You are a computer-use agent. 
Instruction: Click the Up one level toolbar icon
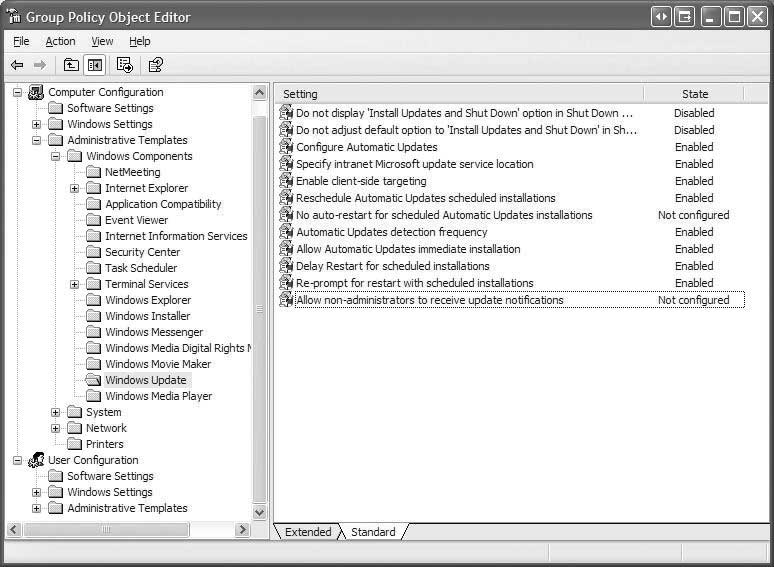click(71, 65)
